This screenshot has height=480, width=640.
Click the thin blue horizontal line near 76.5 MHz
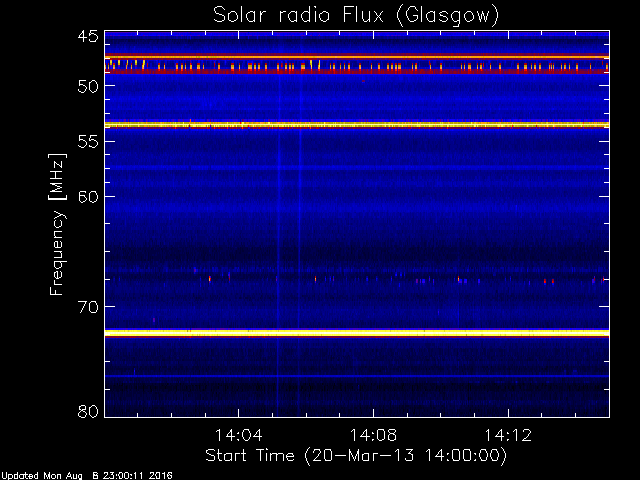pyautogui.click(x=357, y=376)
